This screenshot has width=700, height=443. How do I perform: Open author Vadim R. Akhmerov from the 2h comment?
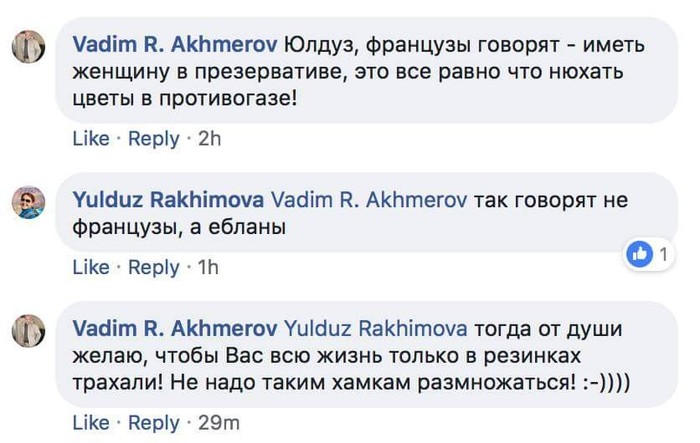176,46
